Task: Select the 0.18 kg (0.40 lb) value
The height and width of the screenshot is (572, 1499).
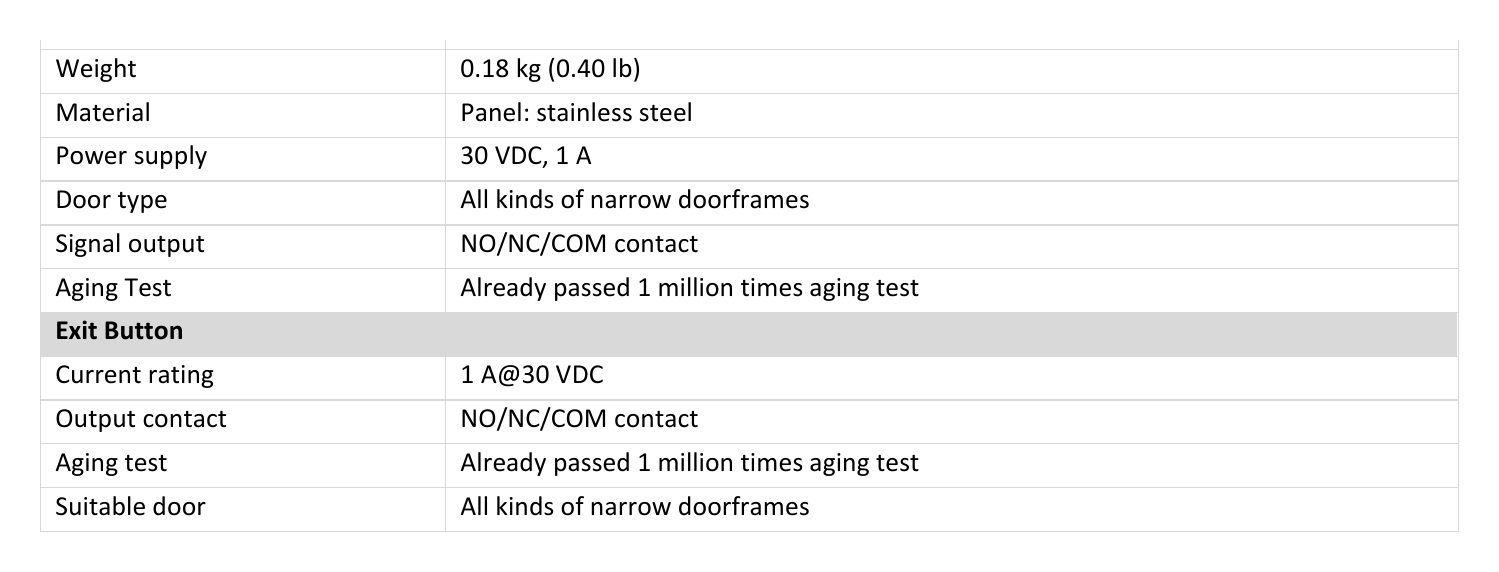Action: [550, 70]
